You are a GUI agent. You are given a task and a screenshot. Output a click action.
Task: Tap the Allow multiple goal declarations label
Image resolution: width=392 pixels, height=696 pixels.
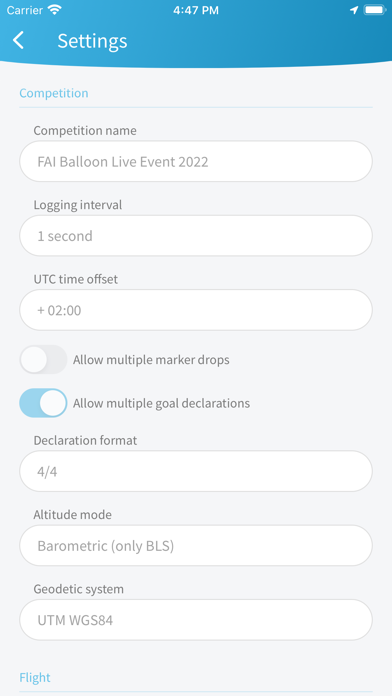[162, 403]
